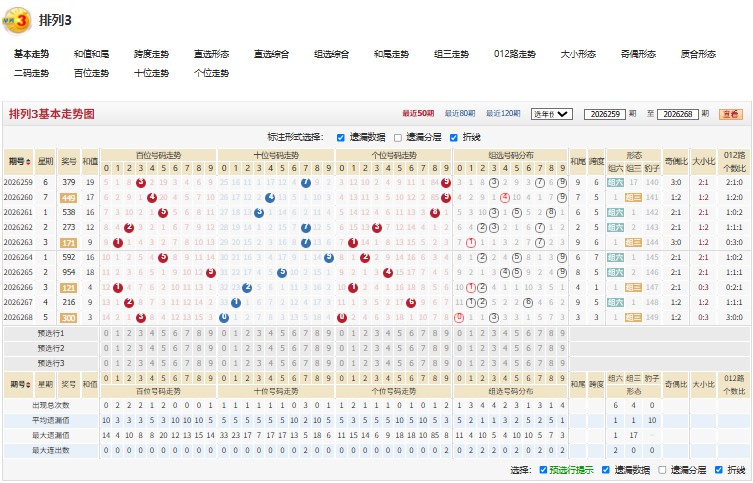753x483 pixels.
Task: Open the 组选综合 tab
Action: (331, 54)
